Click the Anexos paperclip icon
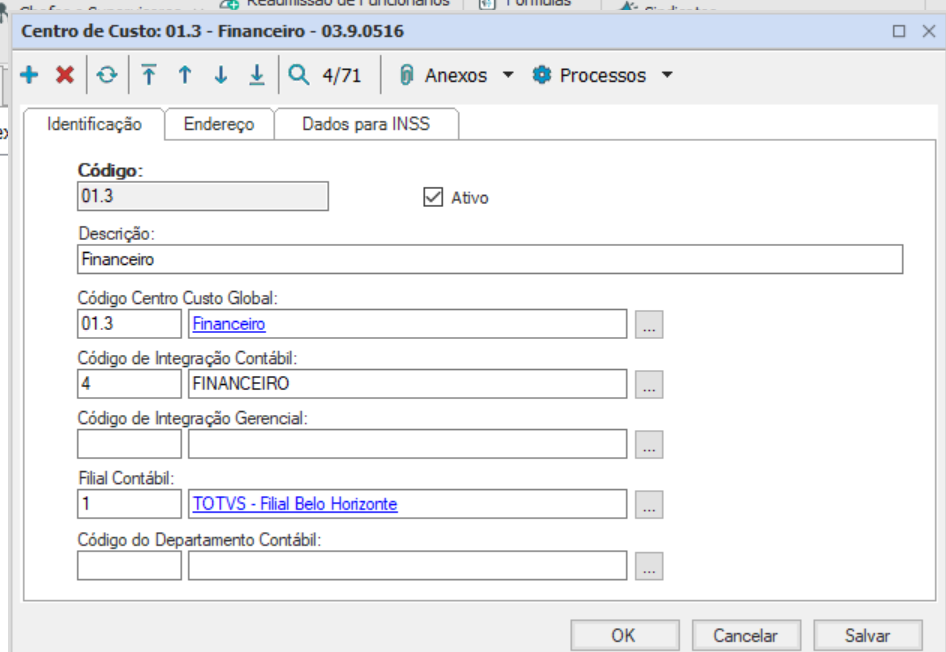Image resolution: width=946 pixels, height=652 pixels. coord(407,75)
